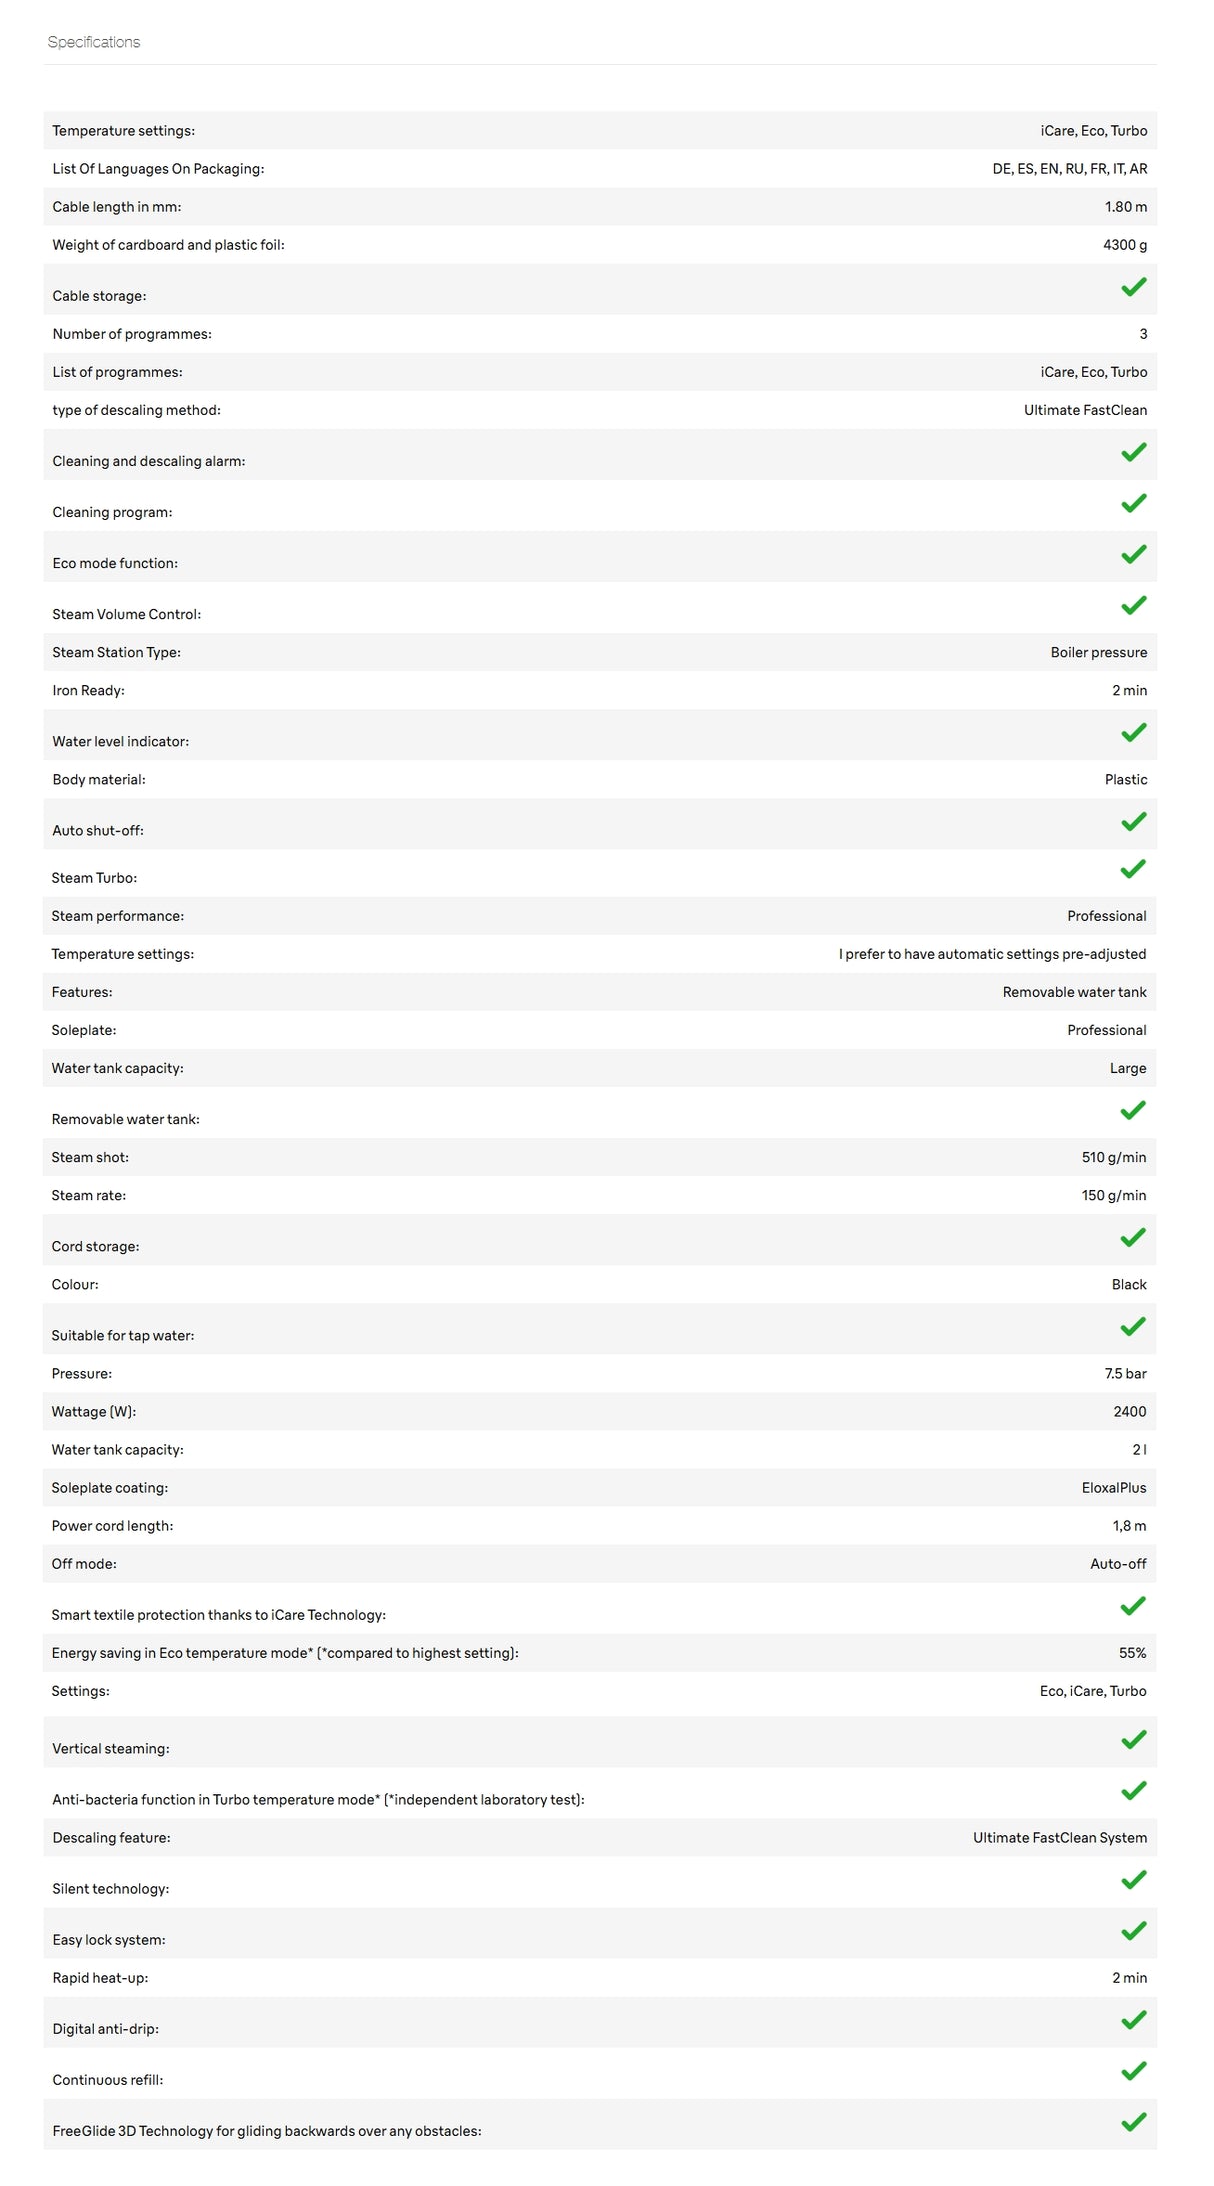This screenshot has width=1214, height=2186.
Task: Select the 7.5 bar pressure value
Action: coord(1125,1374)
